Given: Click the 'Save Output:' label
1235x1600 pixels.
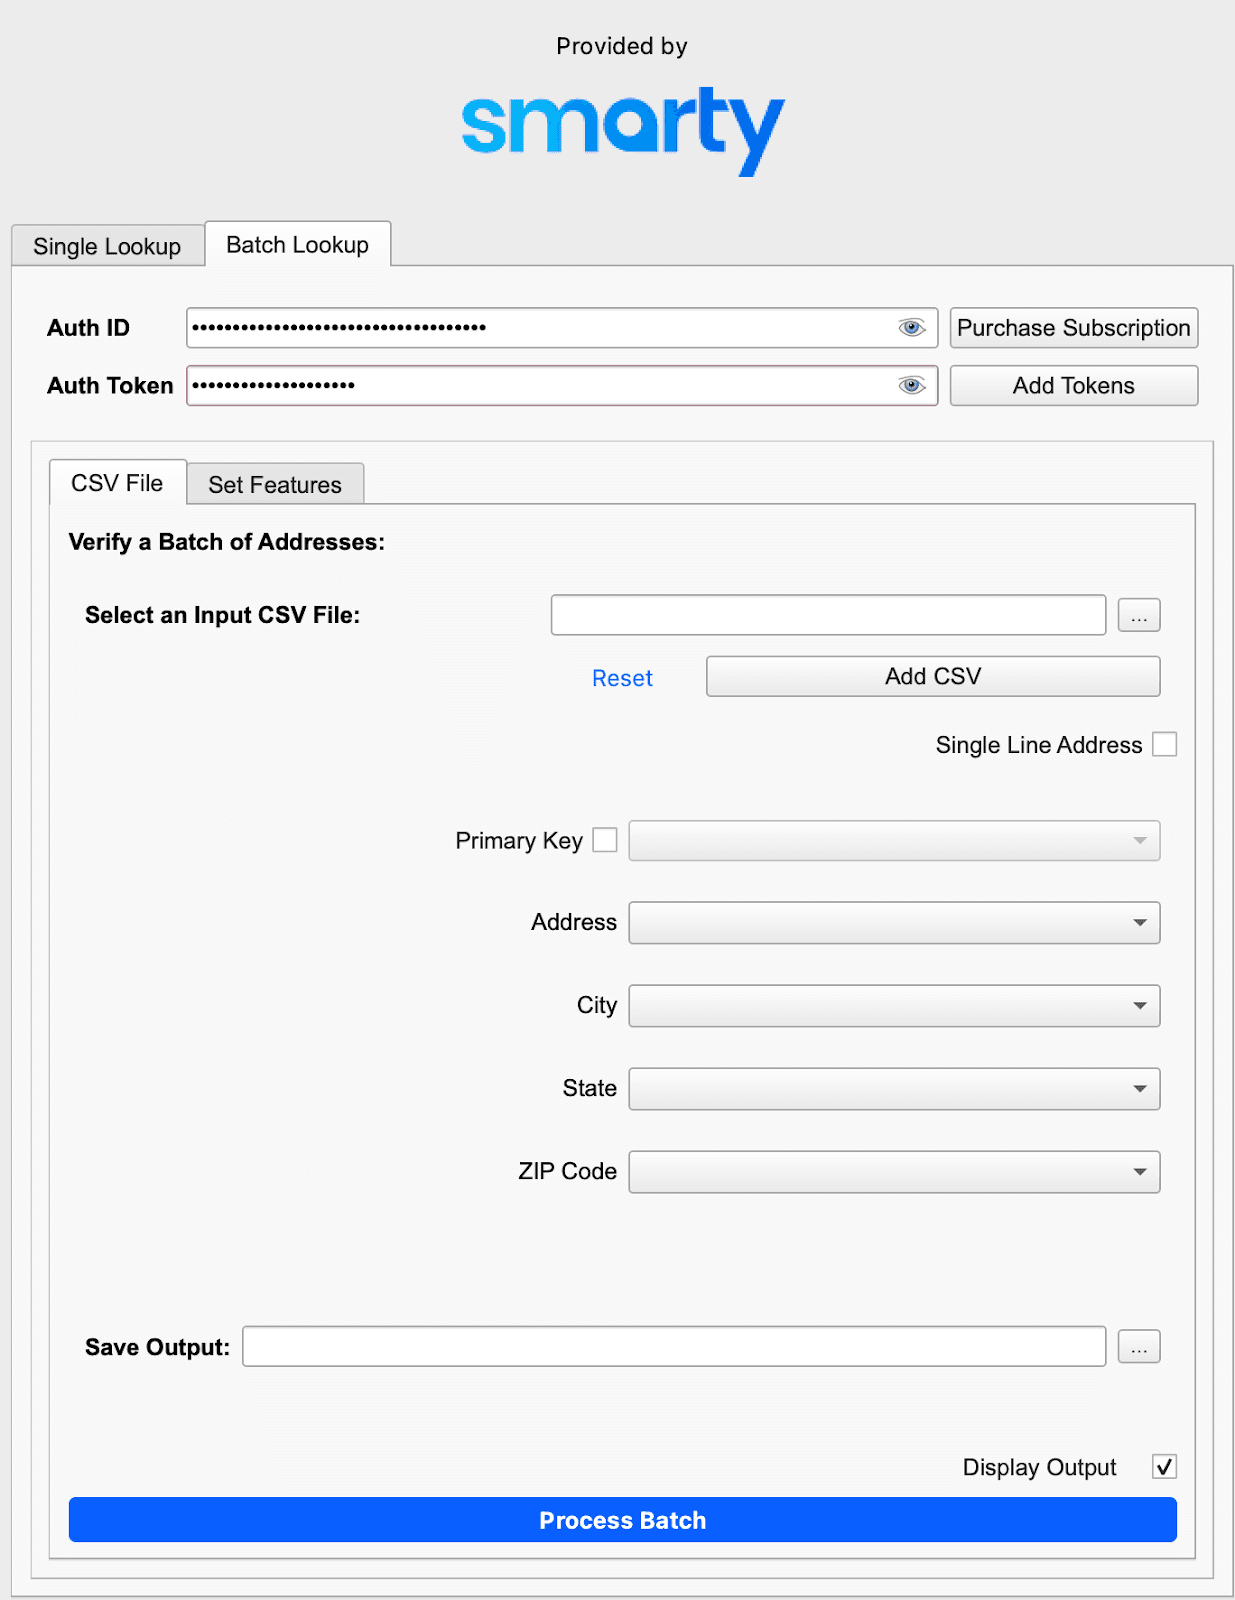Looking at the screenshot, I should 157,1347.
